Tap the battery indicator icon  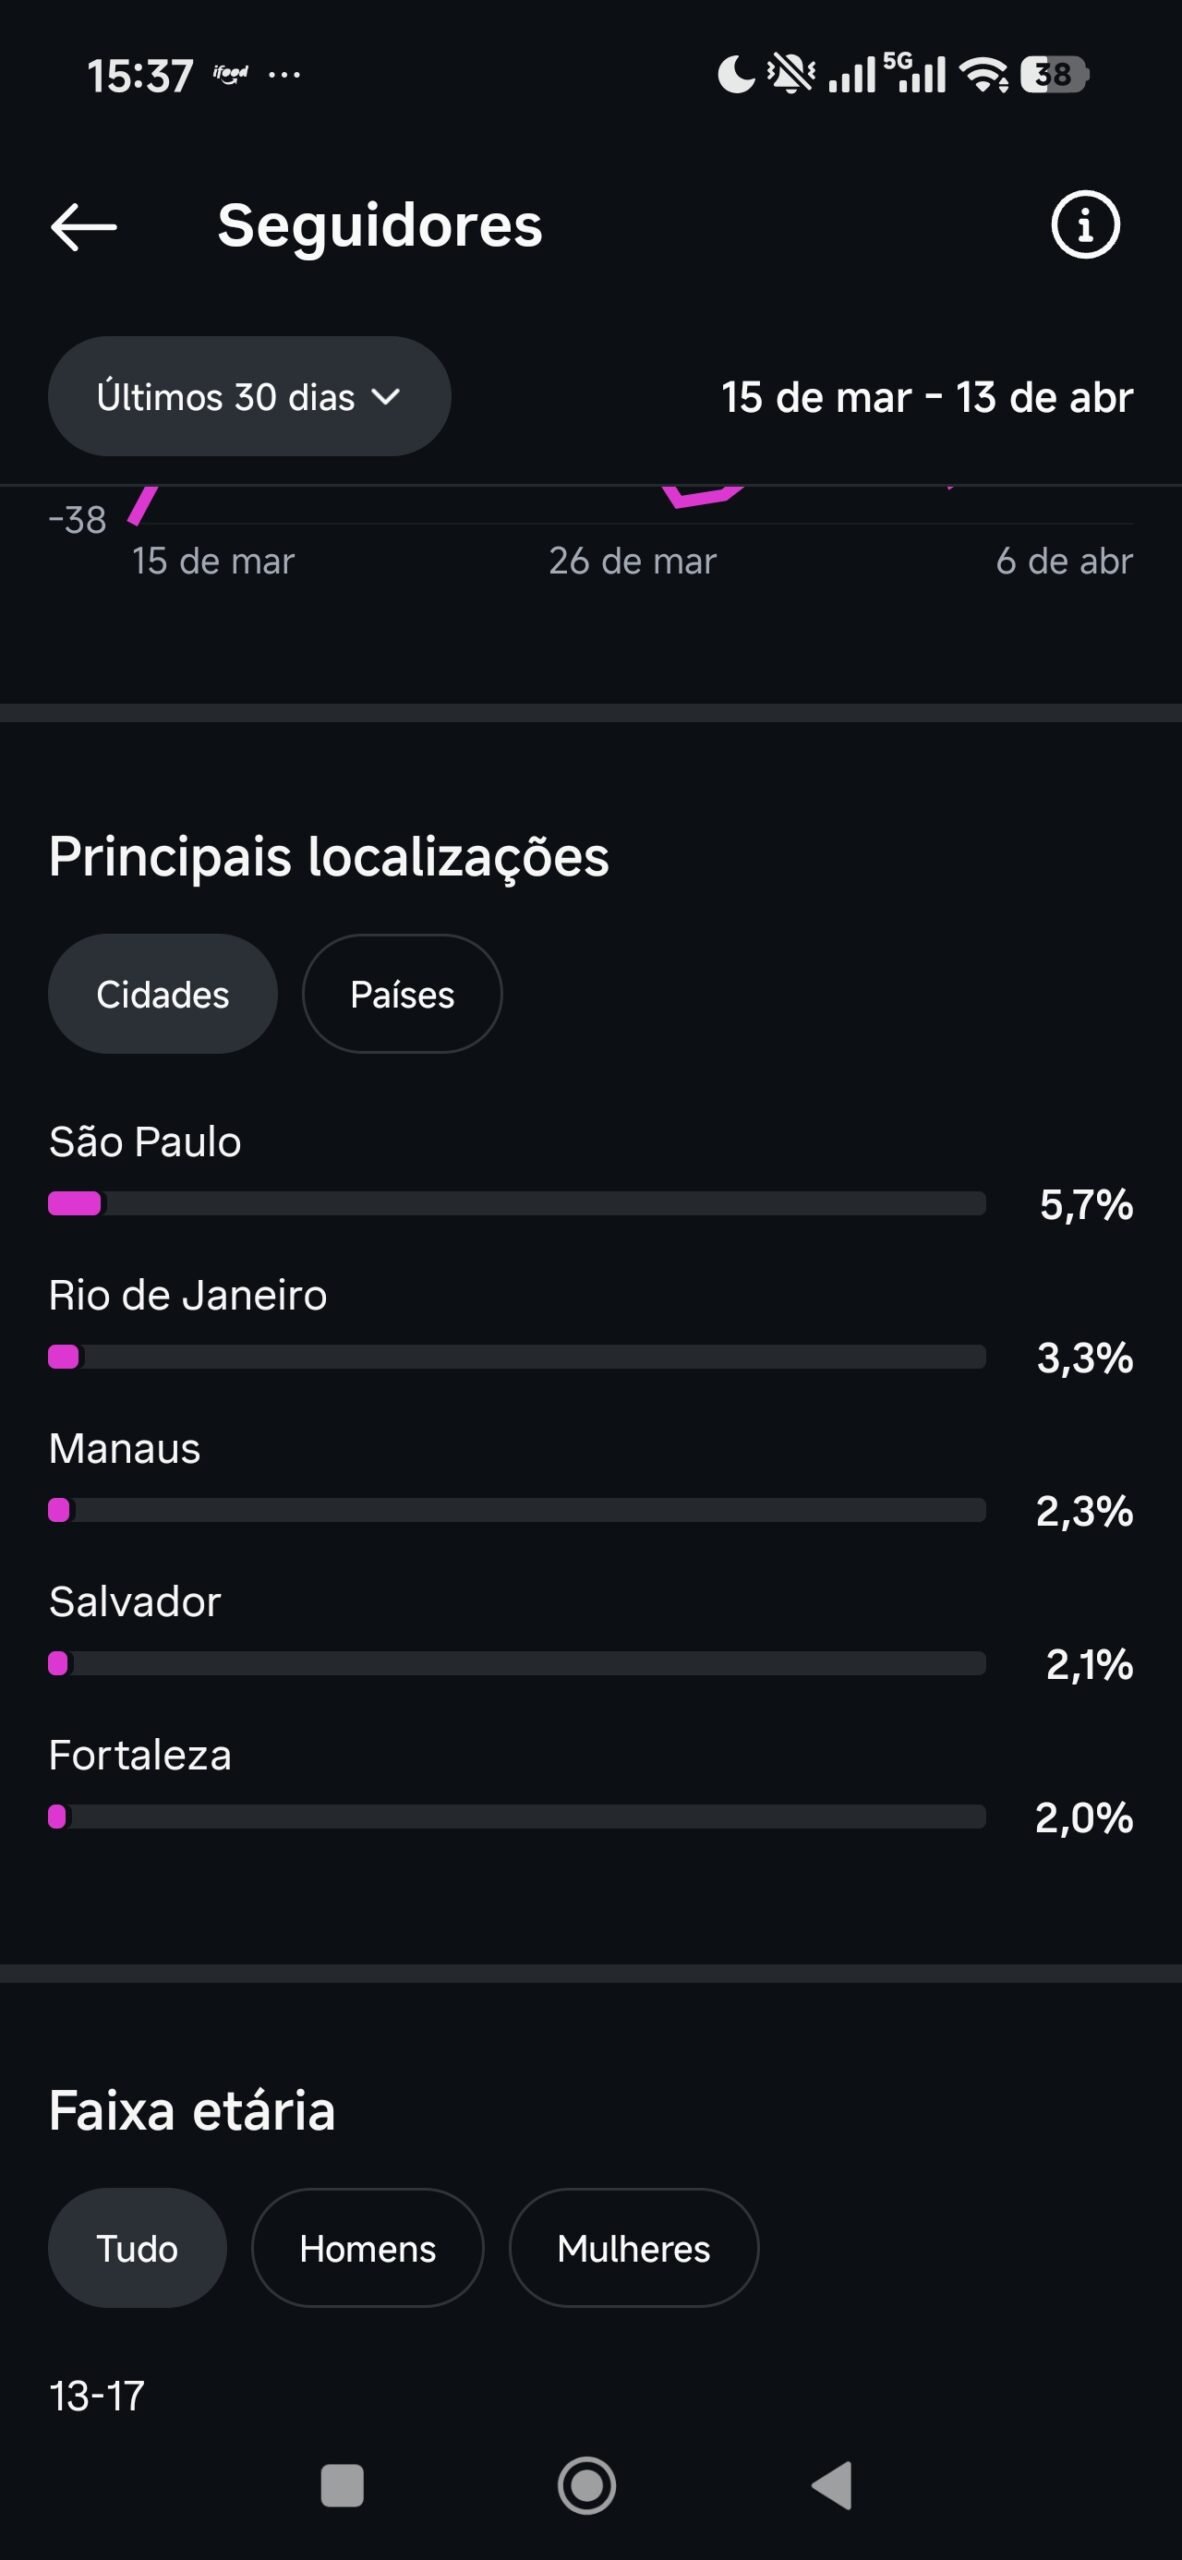1054,75
